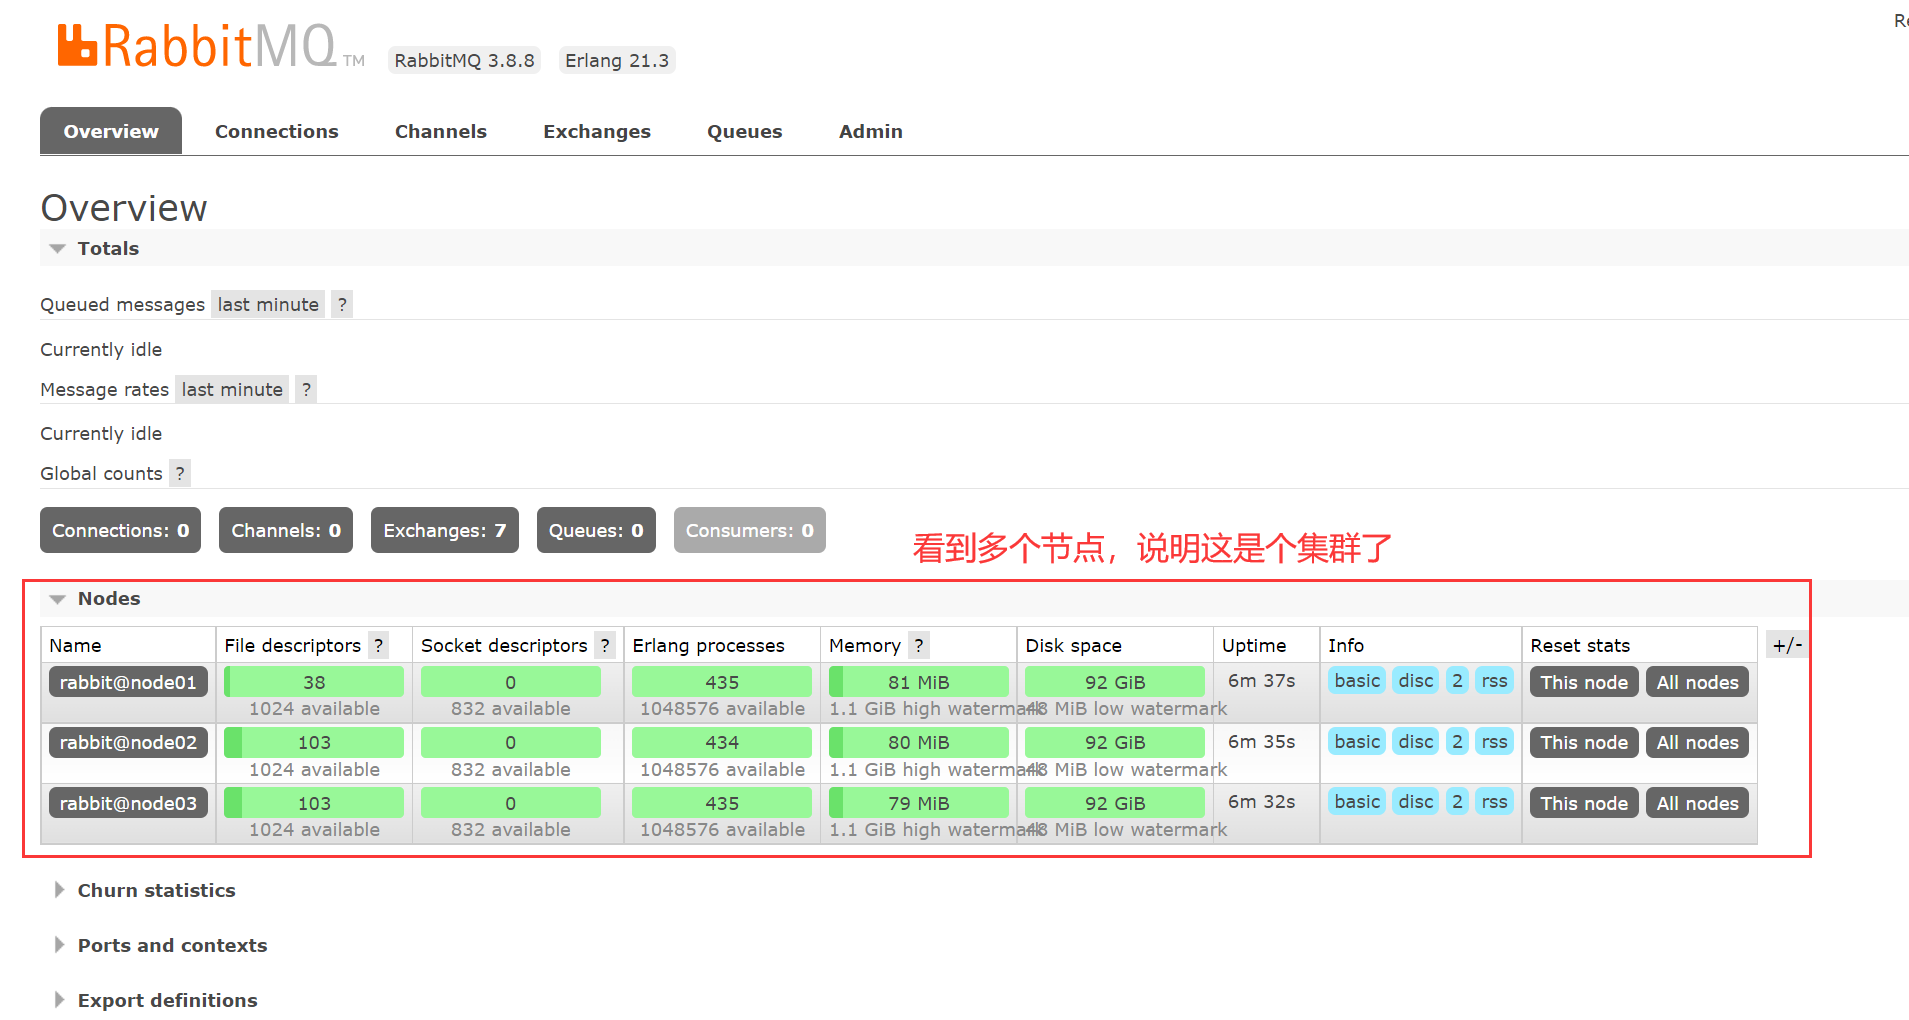
Task: Click disc tag in node02 row
Action: coord(1416,741)
